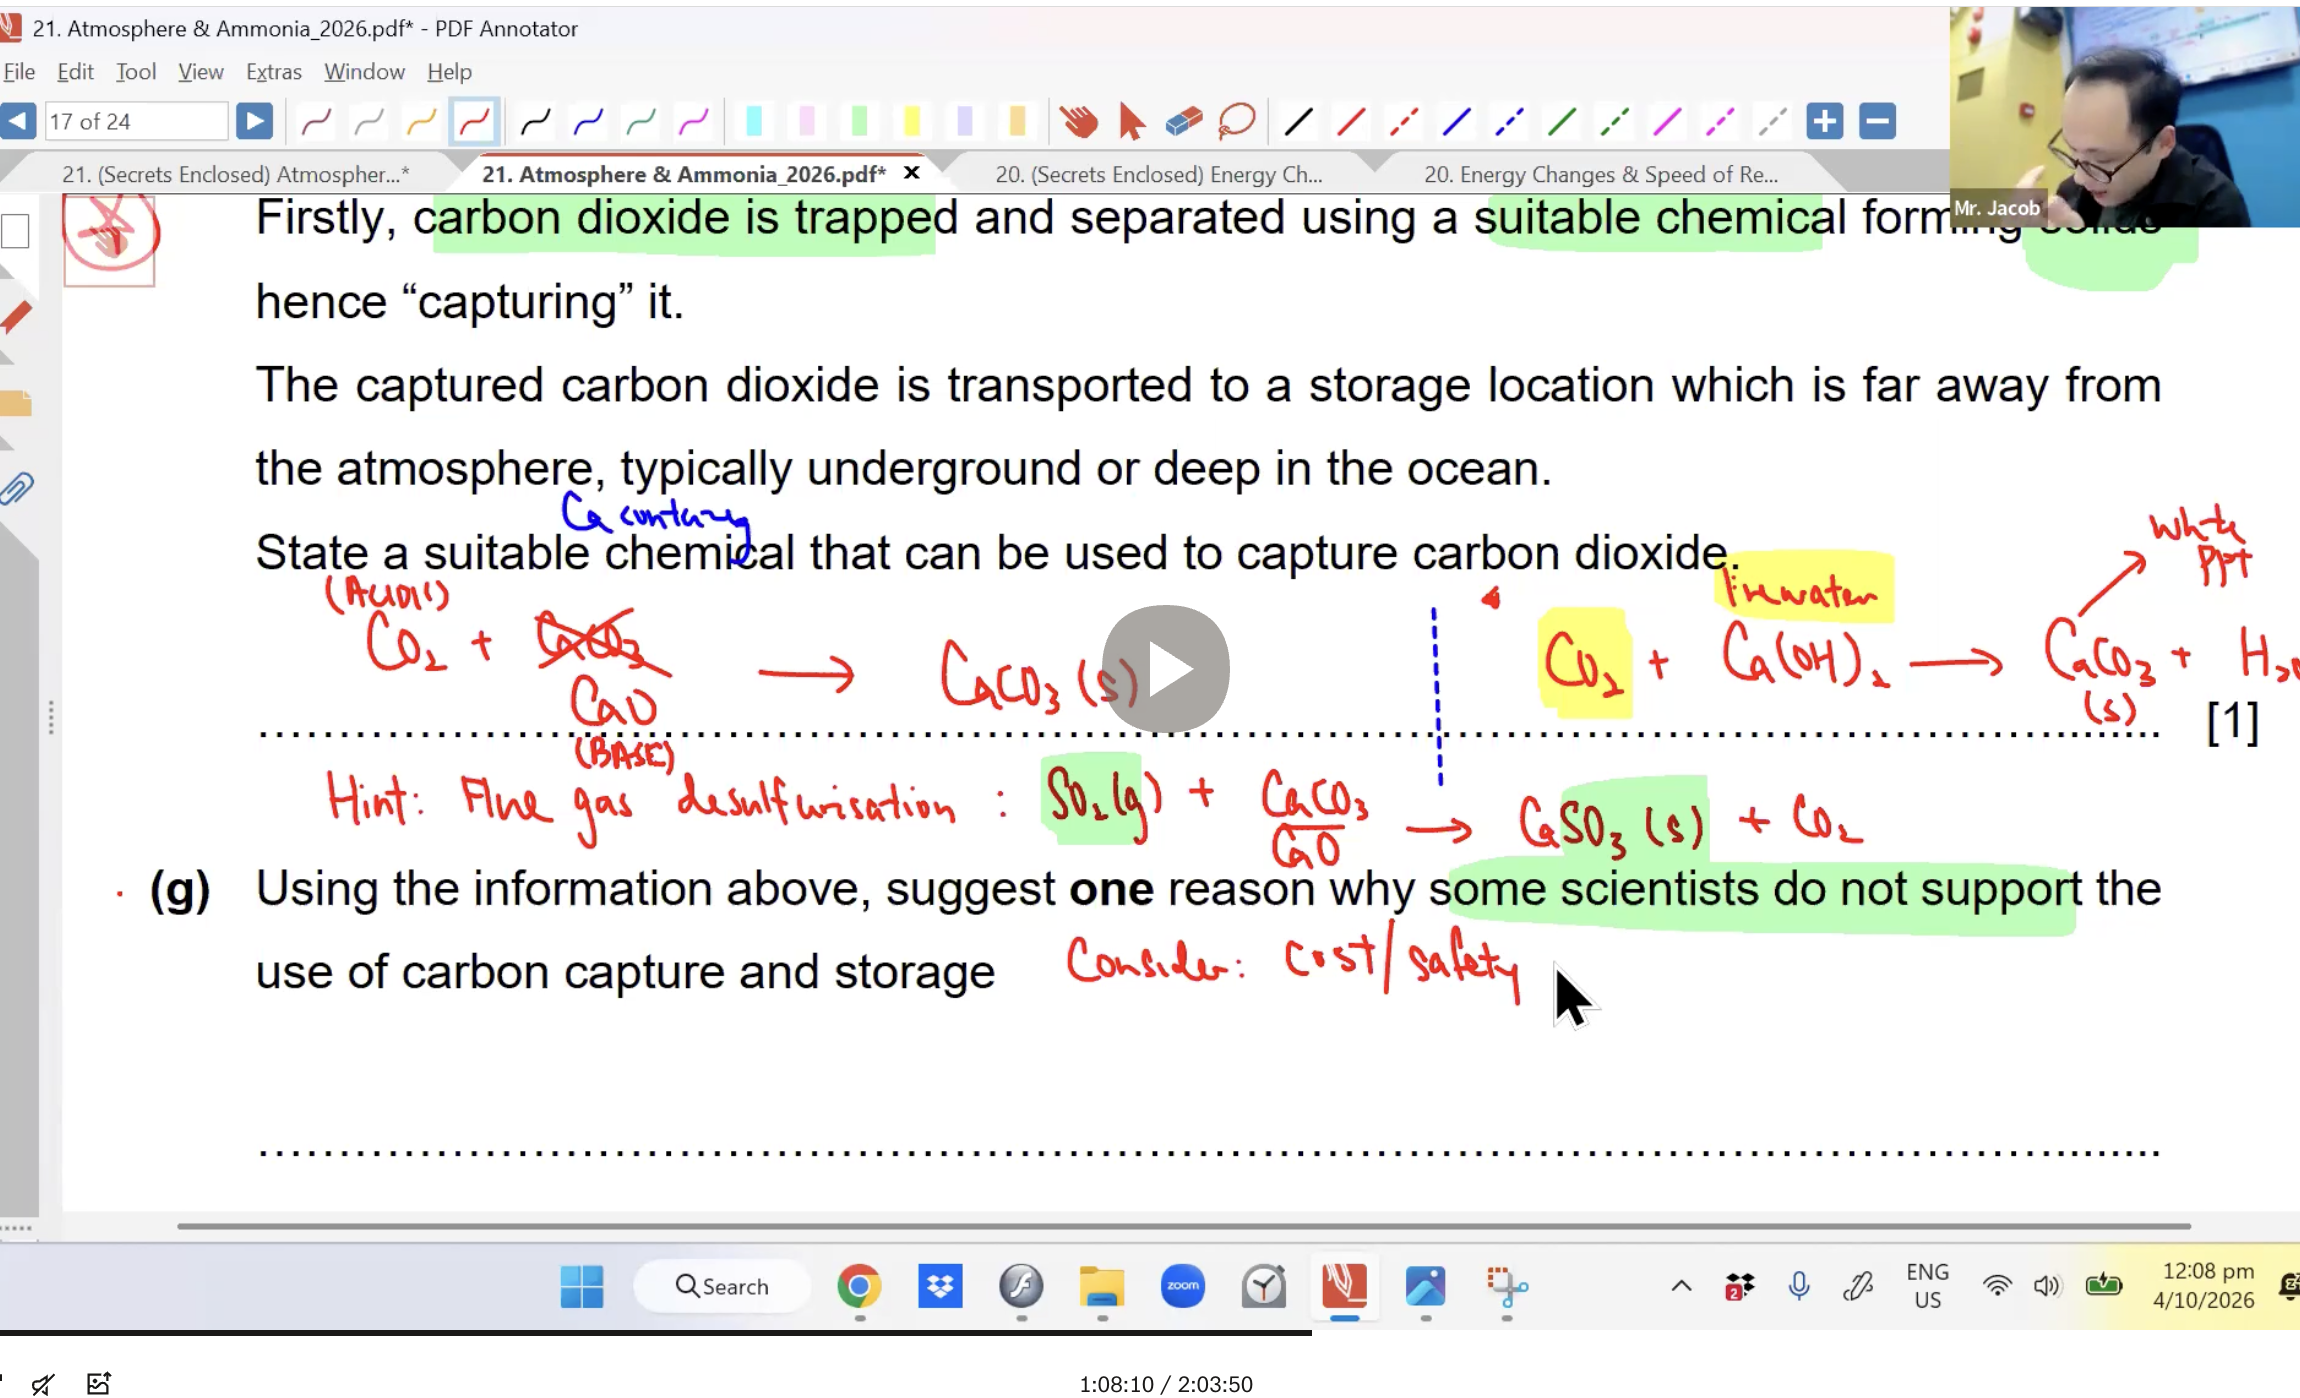This screenshot has width=2300, height=1398.
Task: Click the zoom in plus button
Action: tap(1824, 122)
